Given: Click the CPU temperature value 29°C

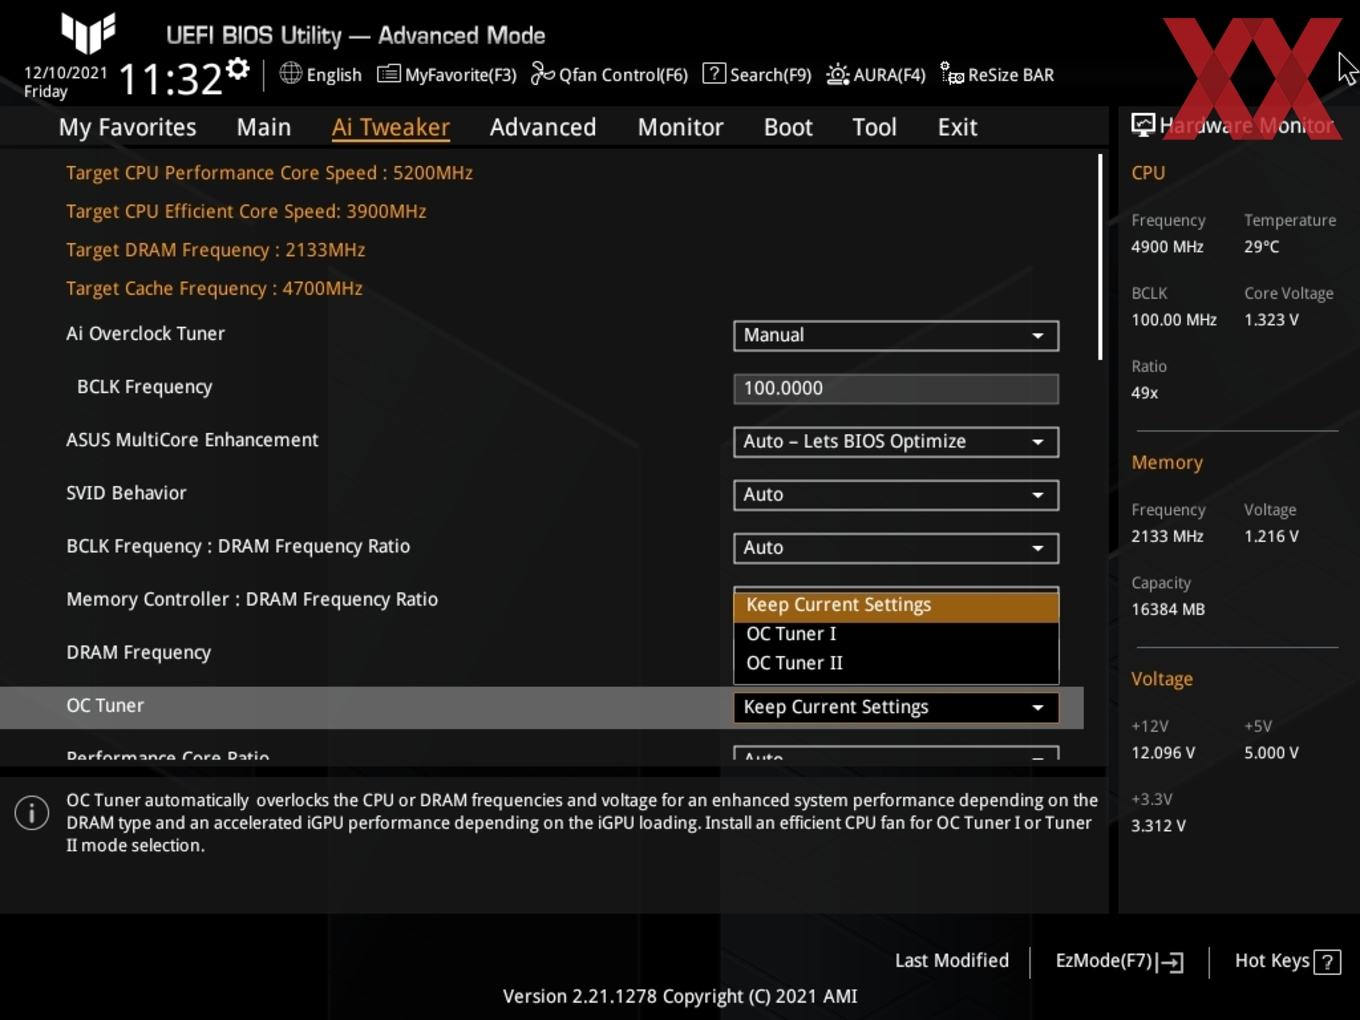Looking at the screenshot, I should click(x=1261, y=247).
